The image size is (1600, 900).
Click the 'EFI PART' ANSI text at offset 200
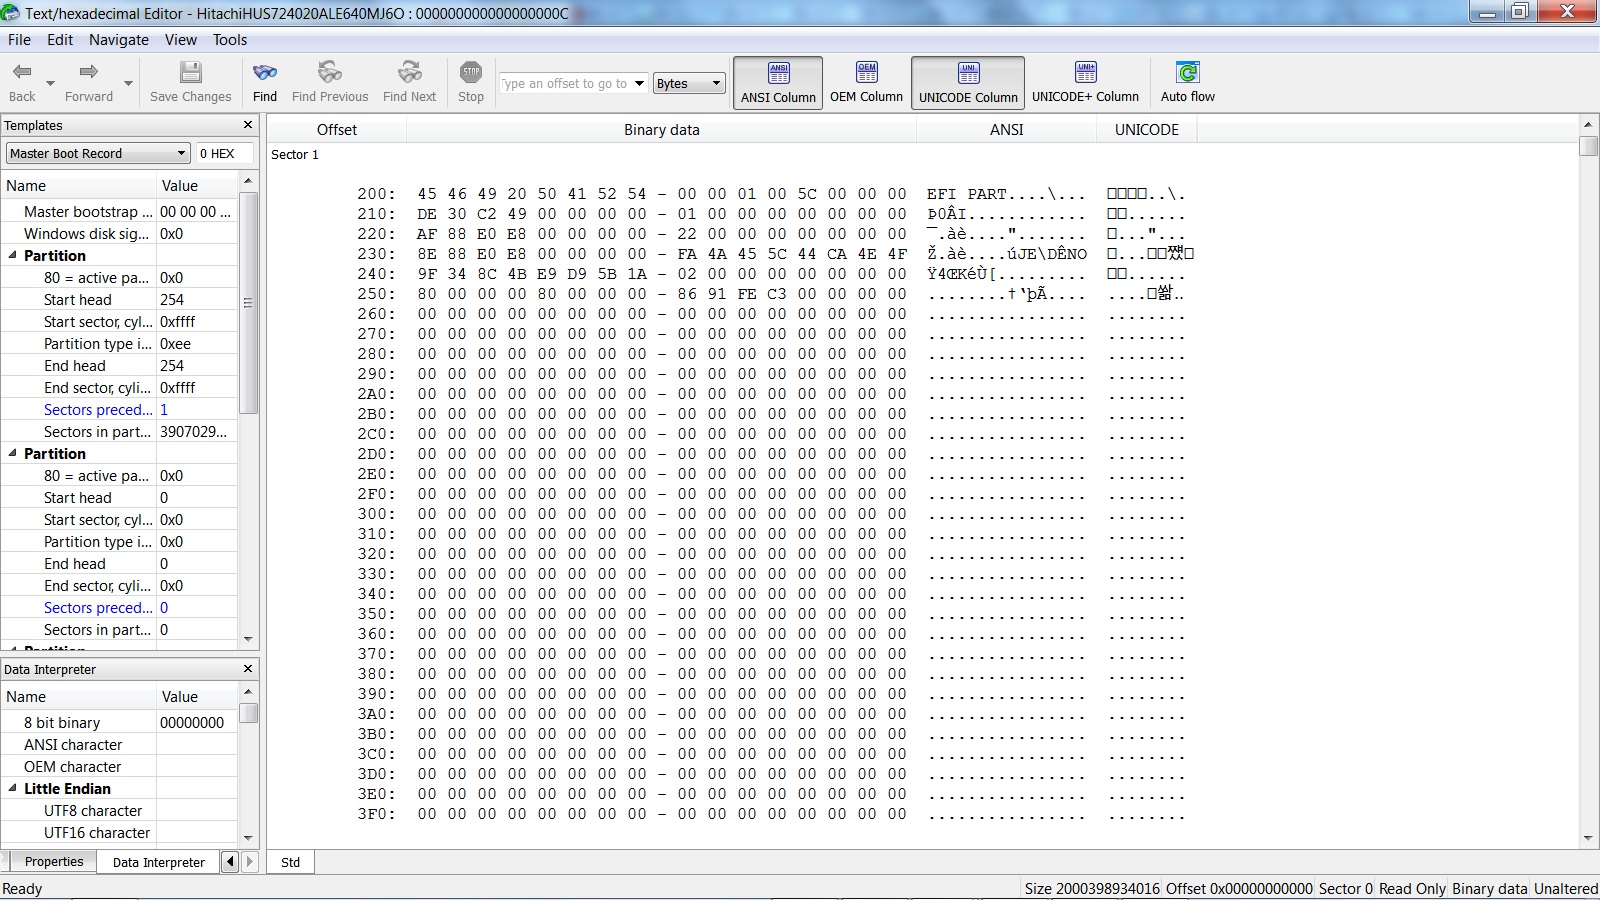[x=966, y=194]
